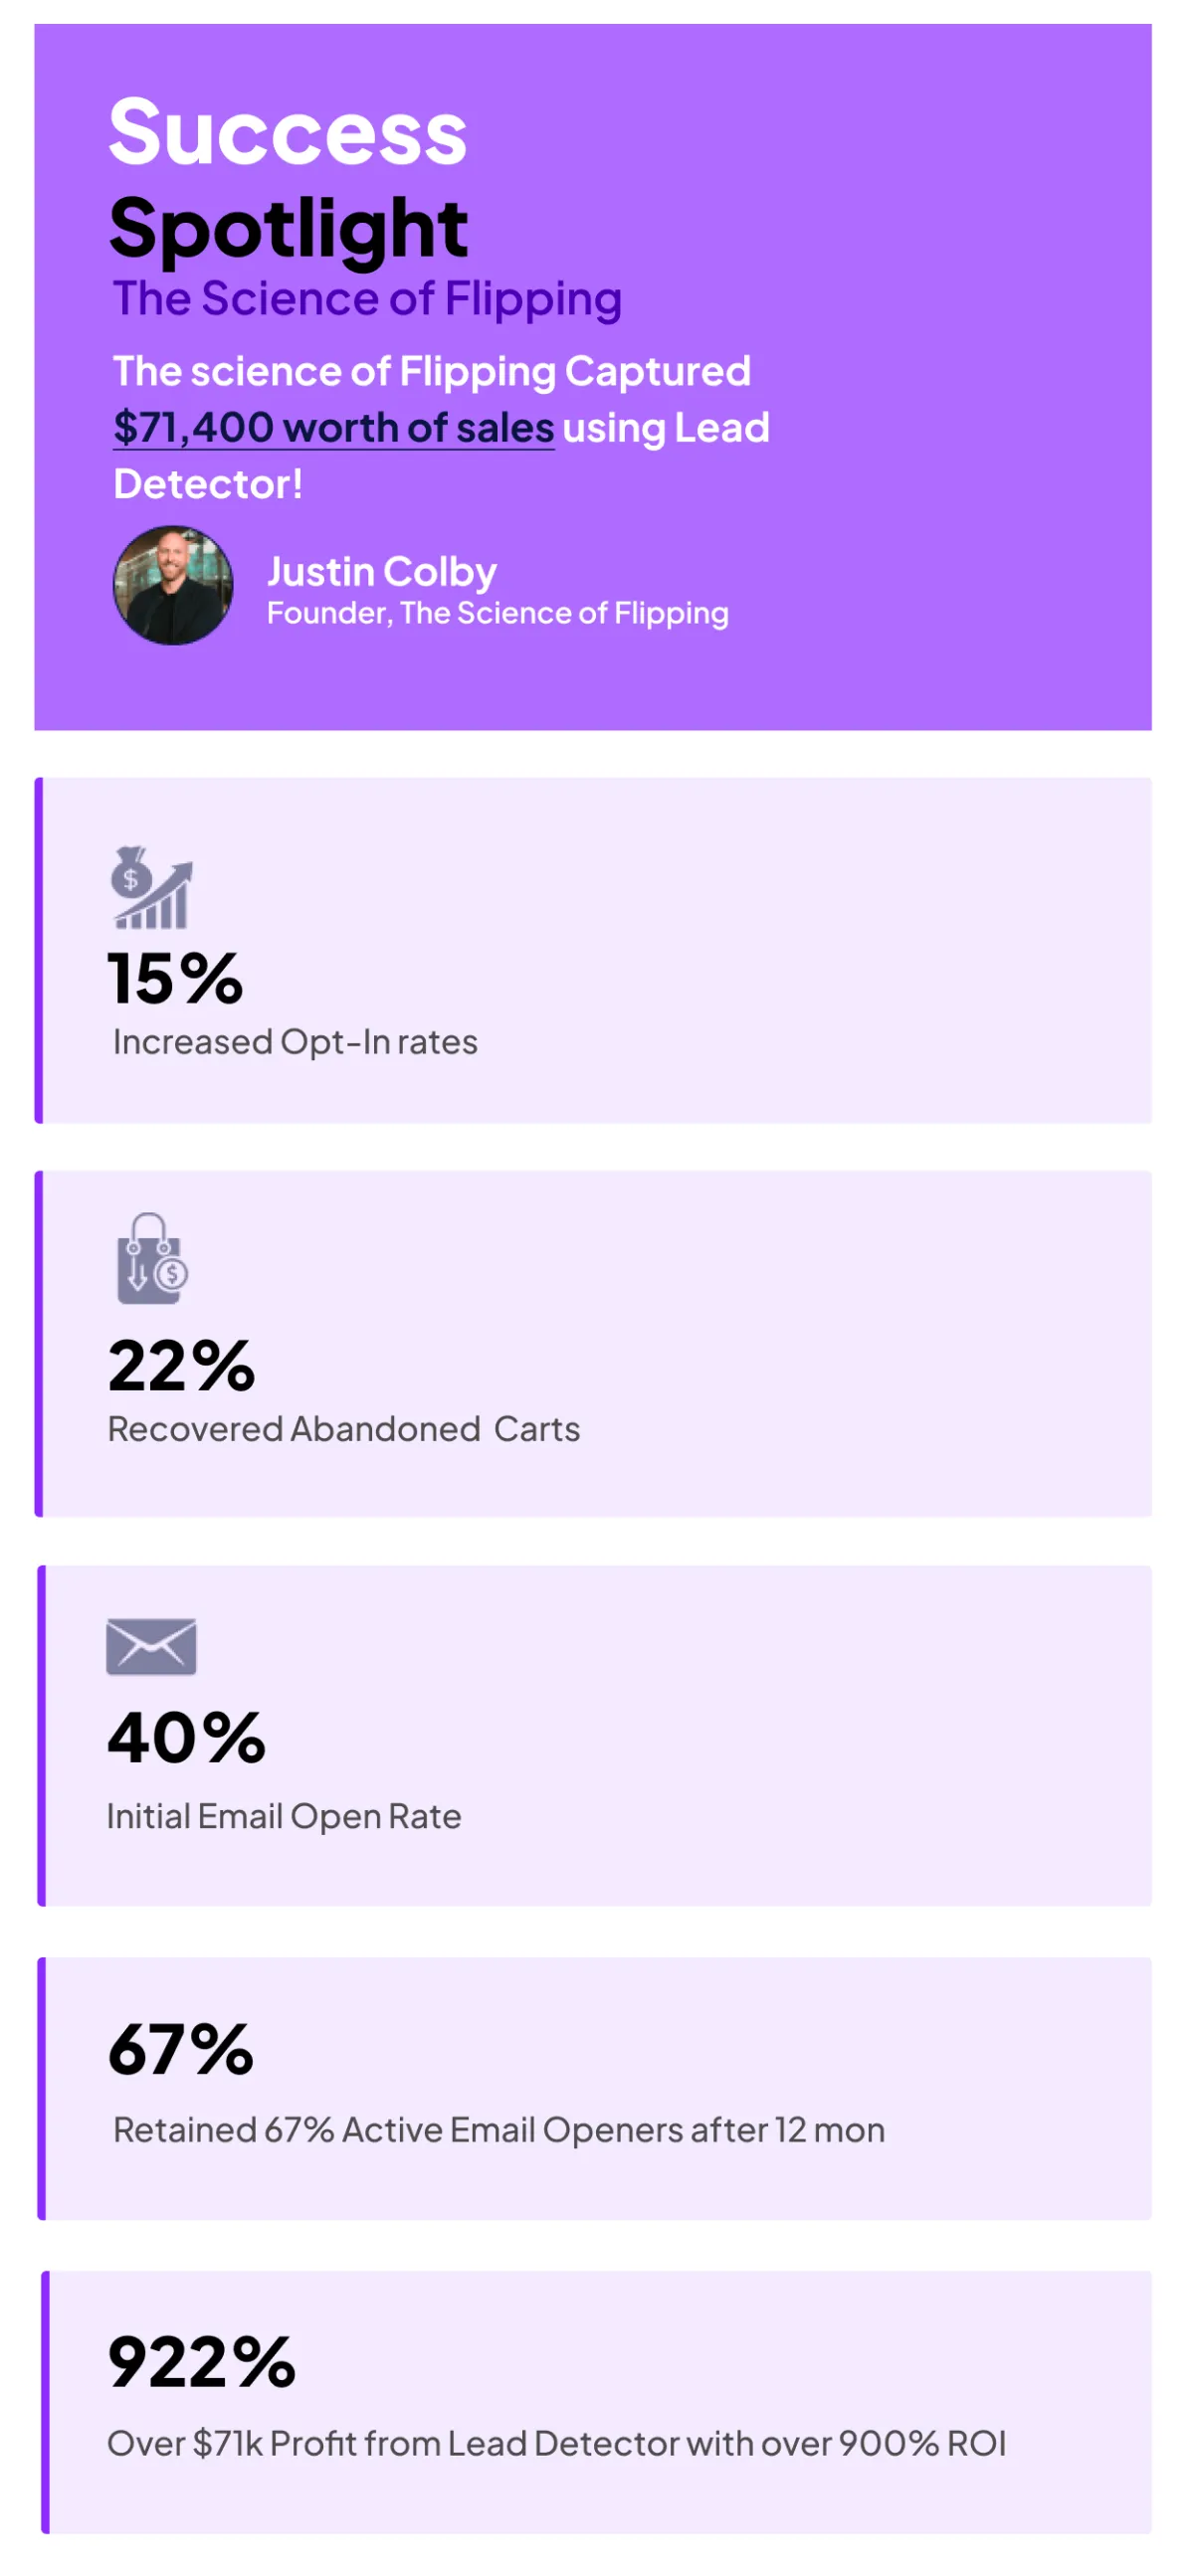Click the envelope email icon
Viewport: 1194px width, 2576px height.
click(x=151, y=1648)
